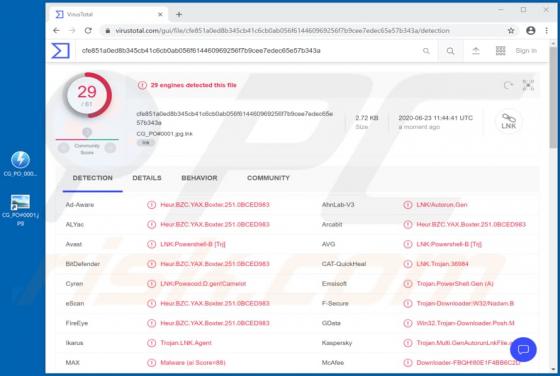This screenshot has width=560, height=376.
Task: Click the search magnifier in the toolbar
Action: (x=450, y=51)
